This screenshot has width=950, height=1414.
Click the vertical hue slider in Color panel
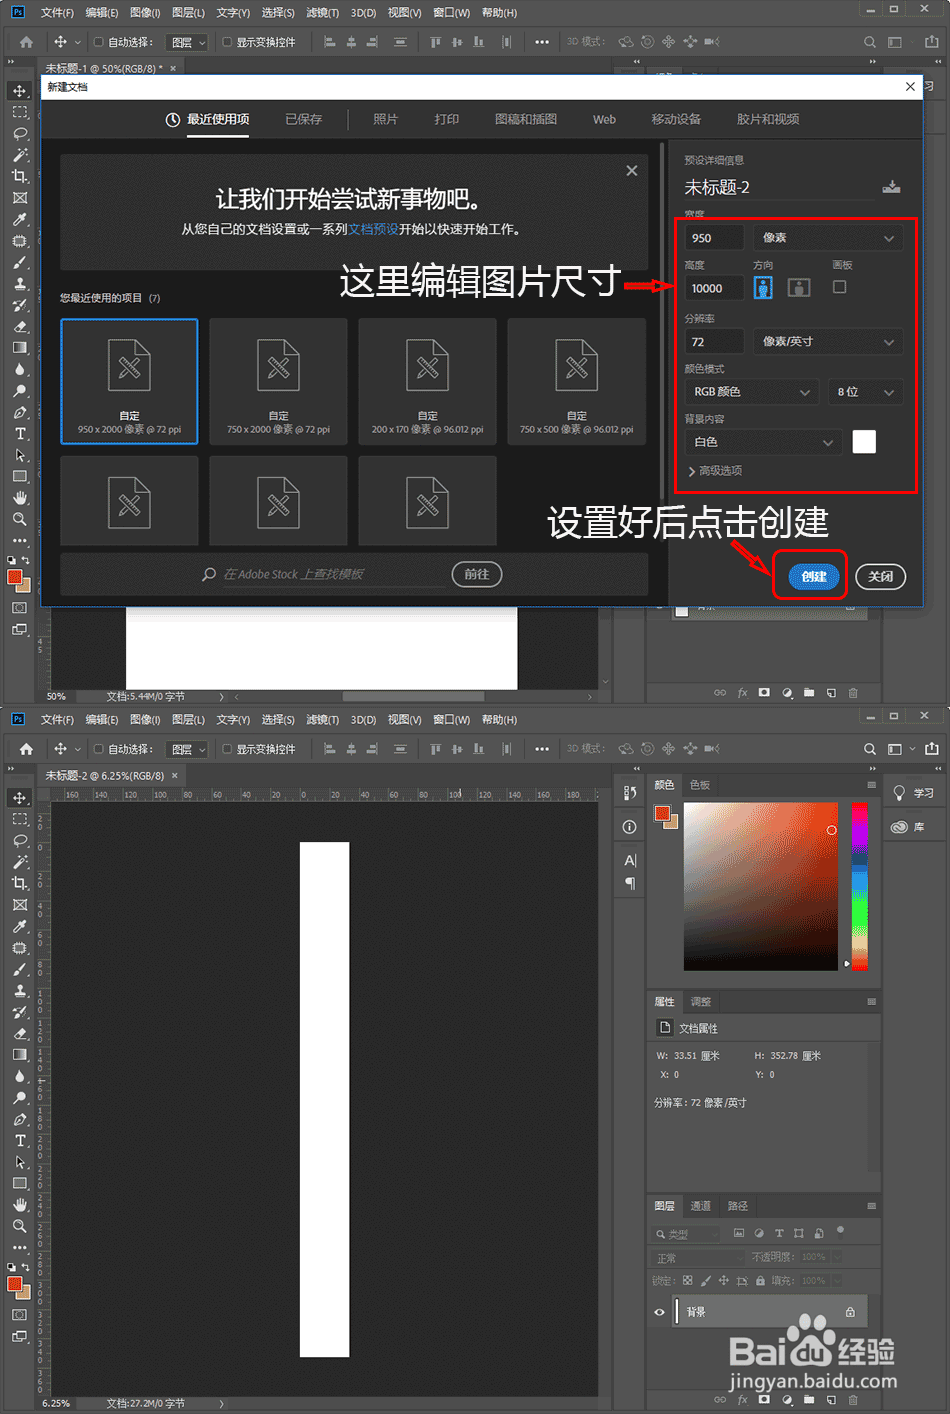point(859,886)
